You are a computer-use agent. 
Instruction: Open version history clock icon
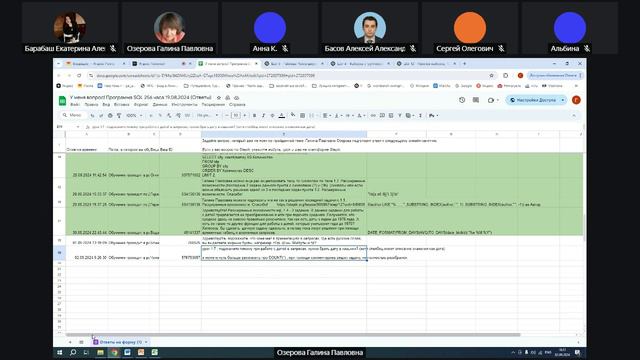click(462, 100)
